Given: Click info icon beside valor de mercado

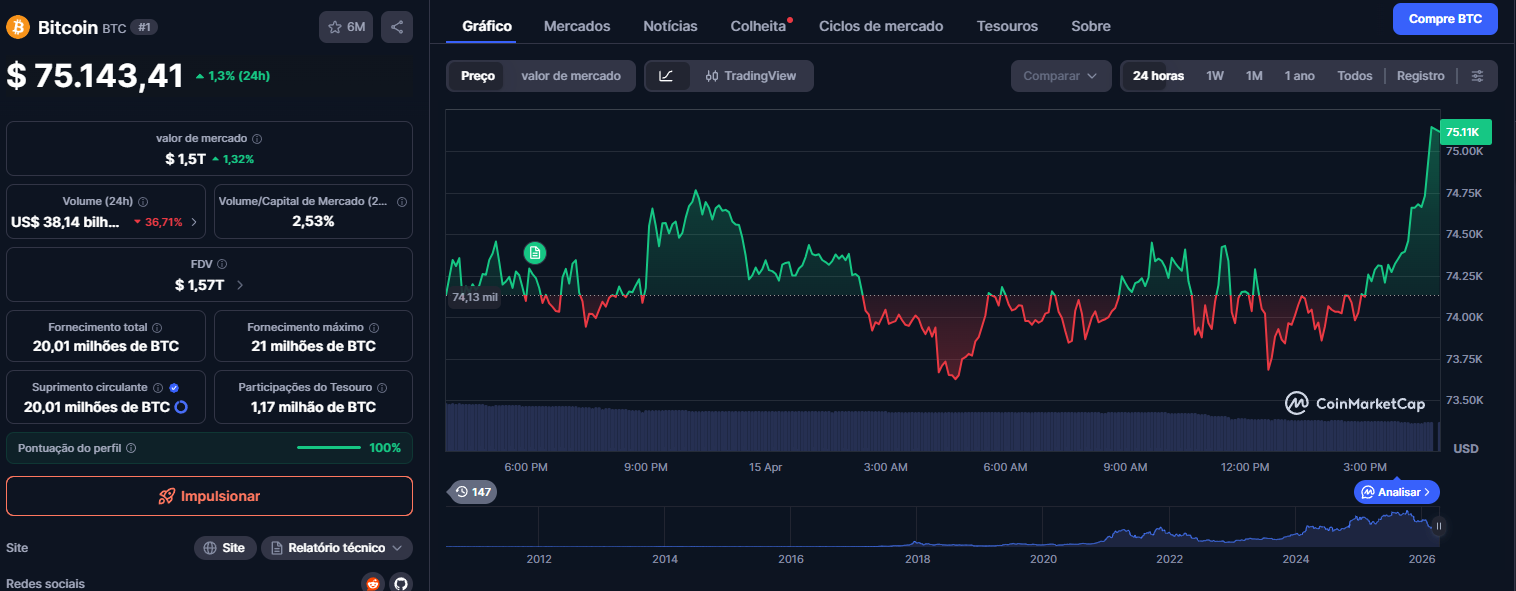Looking at the screenshot, I should (x=257, y=139).
